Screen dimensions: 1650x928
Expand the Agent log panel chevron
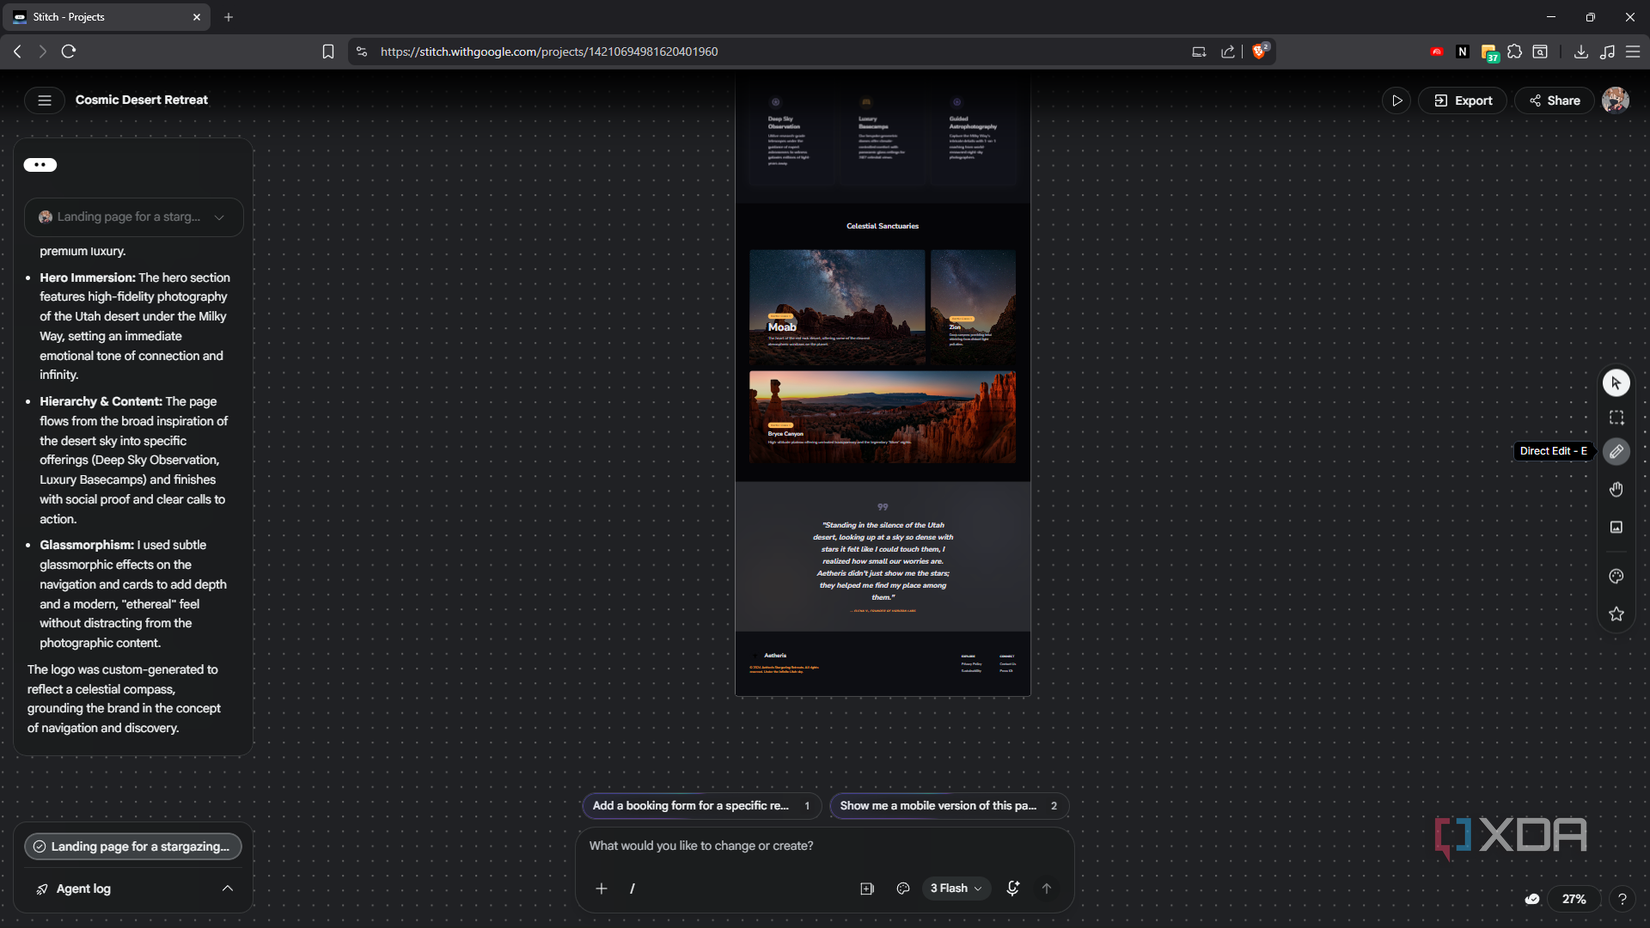tap(227, 888)
